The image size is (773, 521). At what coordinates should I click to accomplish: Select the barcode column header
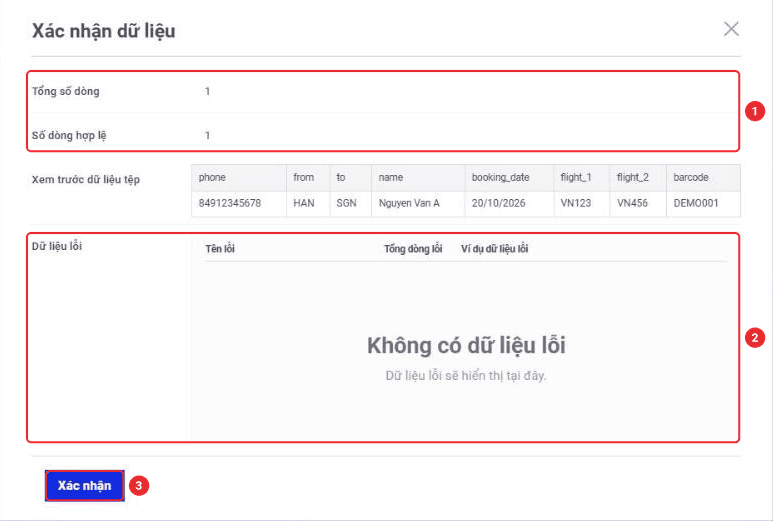[x=703, y=177]
